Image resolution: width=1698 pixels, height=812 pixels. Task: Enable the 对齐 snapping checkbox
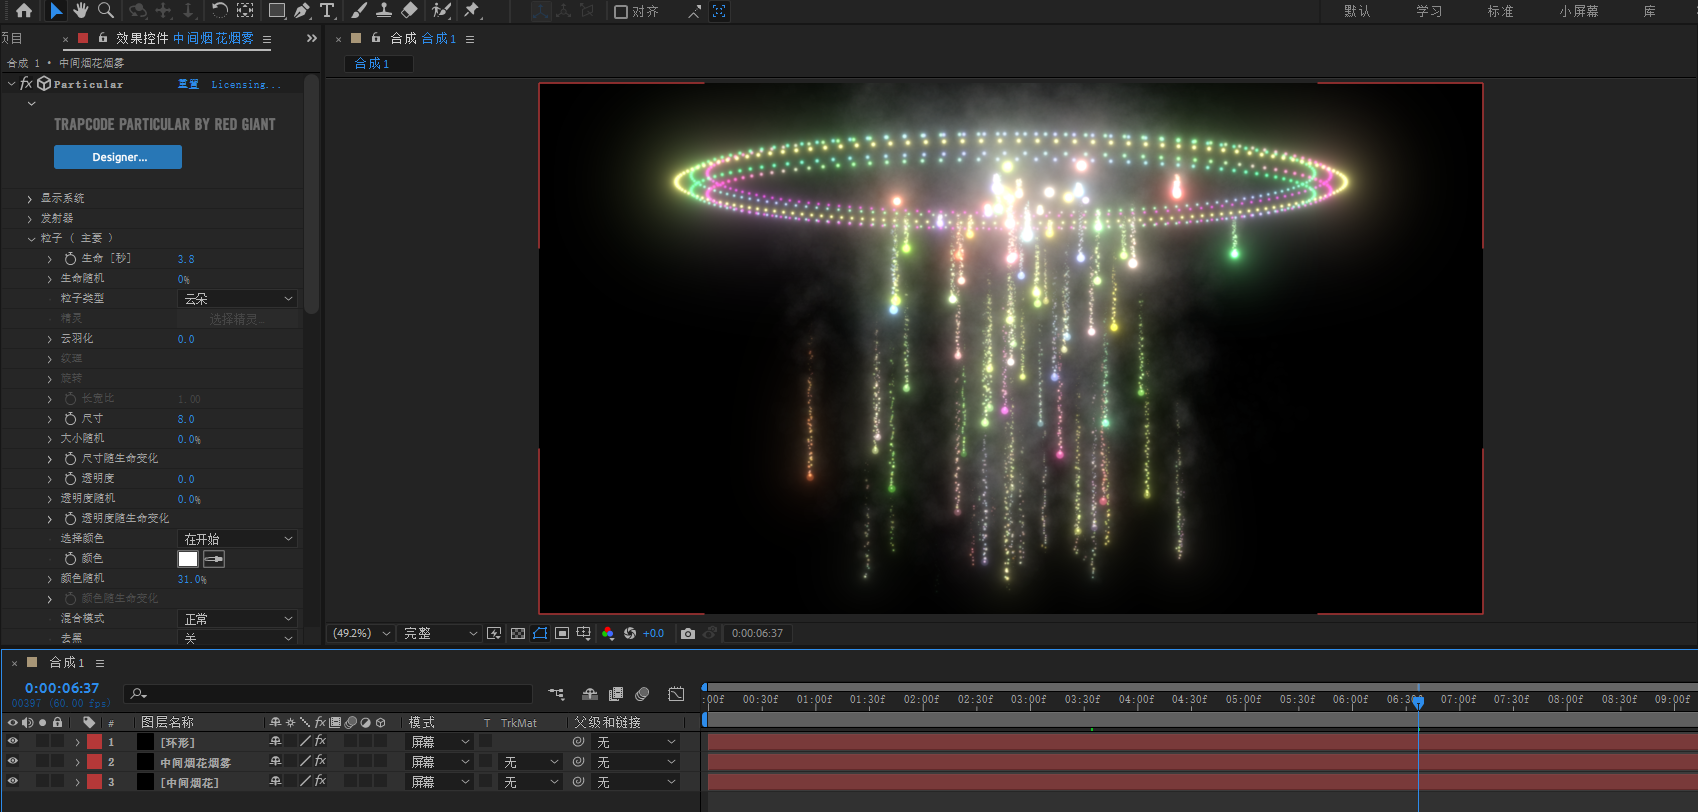(x=621, y=12)
